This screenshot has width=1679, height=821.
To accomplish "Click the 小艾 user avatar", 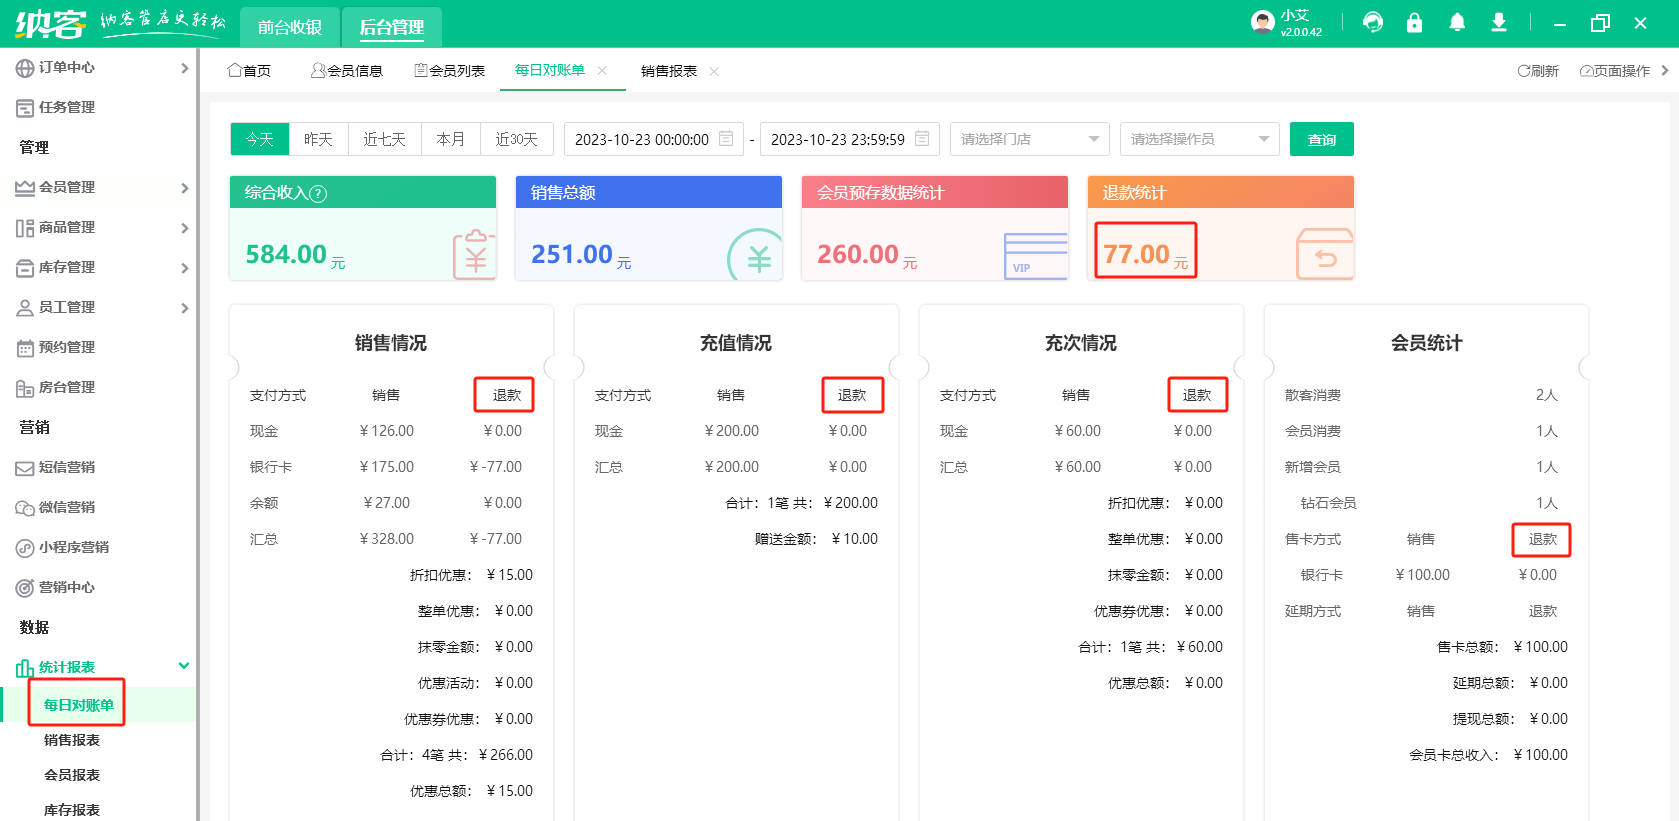I will coord(1262,22).
